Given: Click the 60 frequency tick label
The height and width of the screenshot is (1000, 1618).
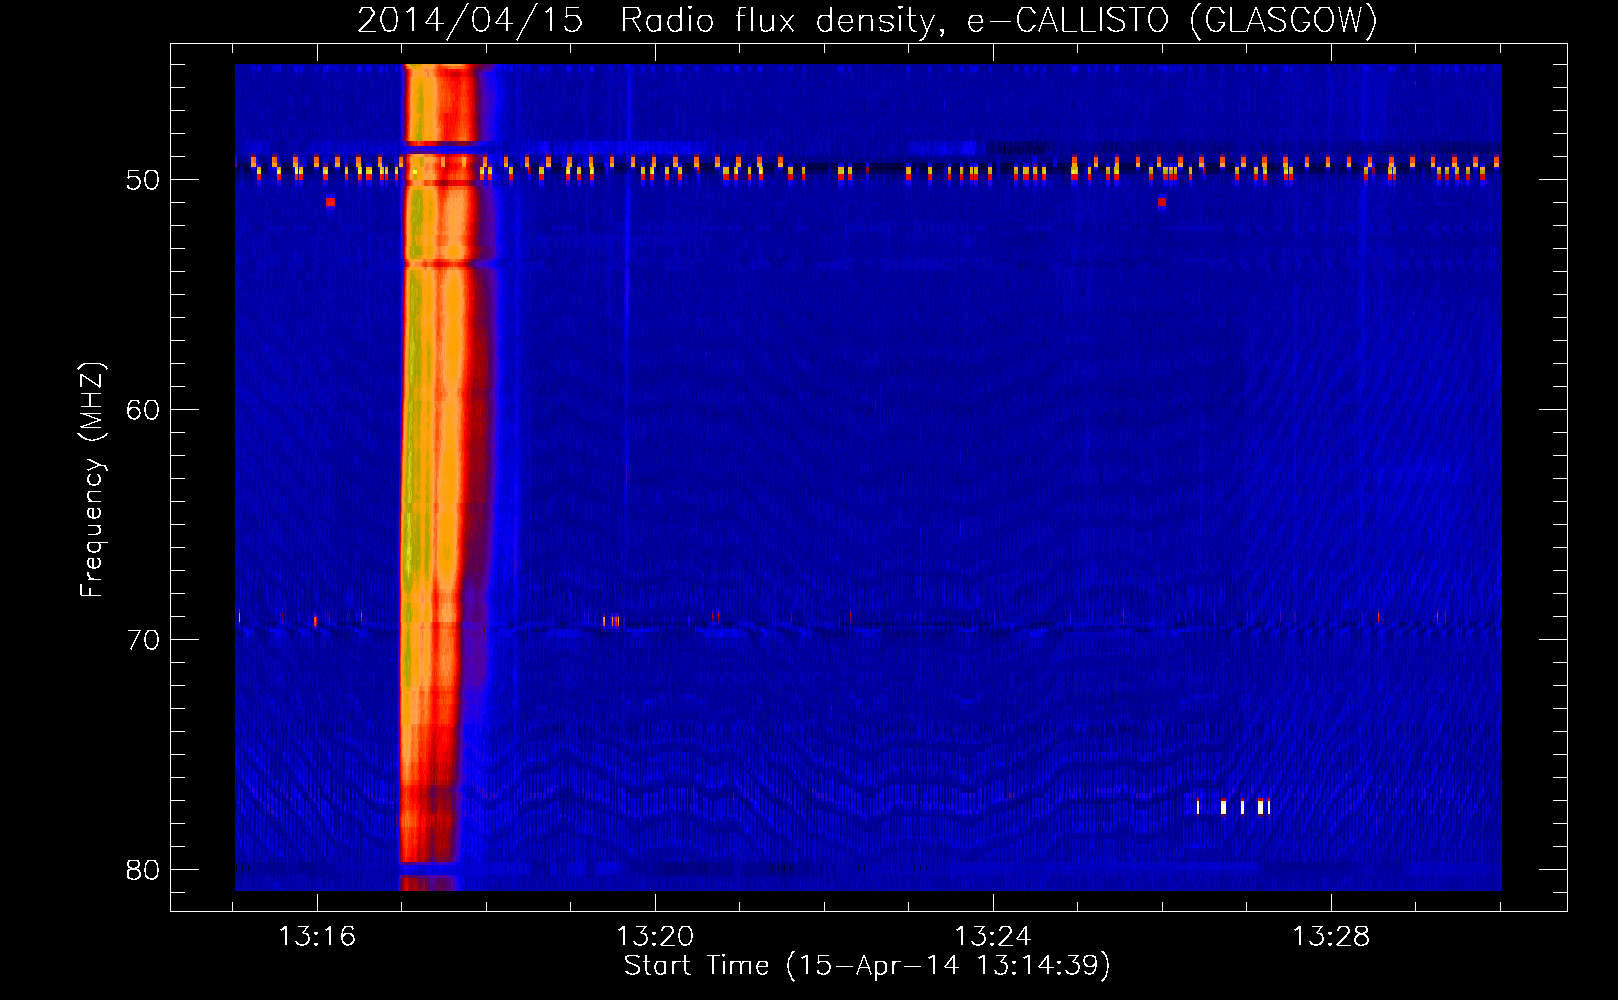Looking at the screenshot, I should coord(143,410).
